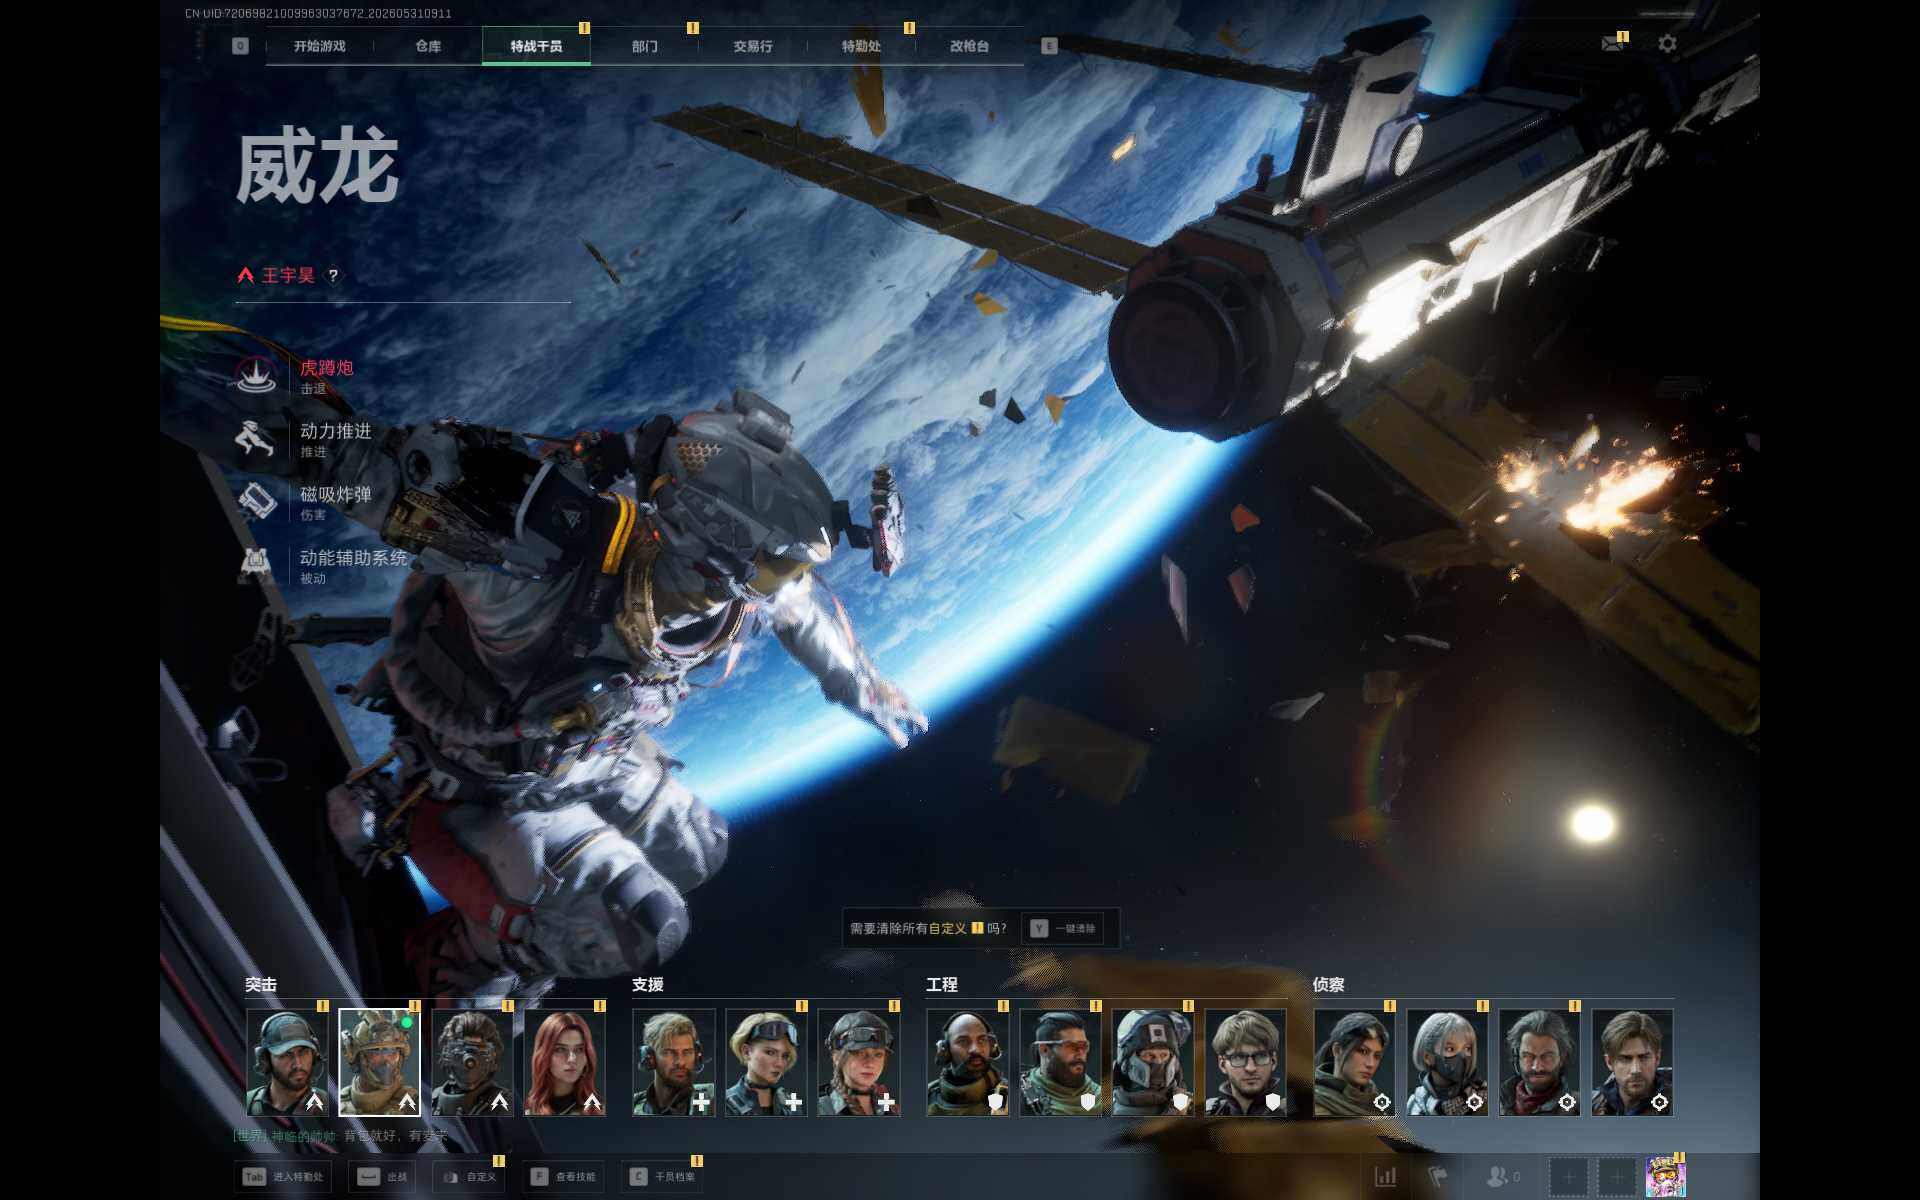This screenshot has width=1920, height=1200.
Task: Select the dark-haired female recon operator portrait
Action: [x=1354, y=1062]
